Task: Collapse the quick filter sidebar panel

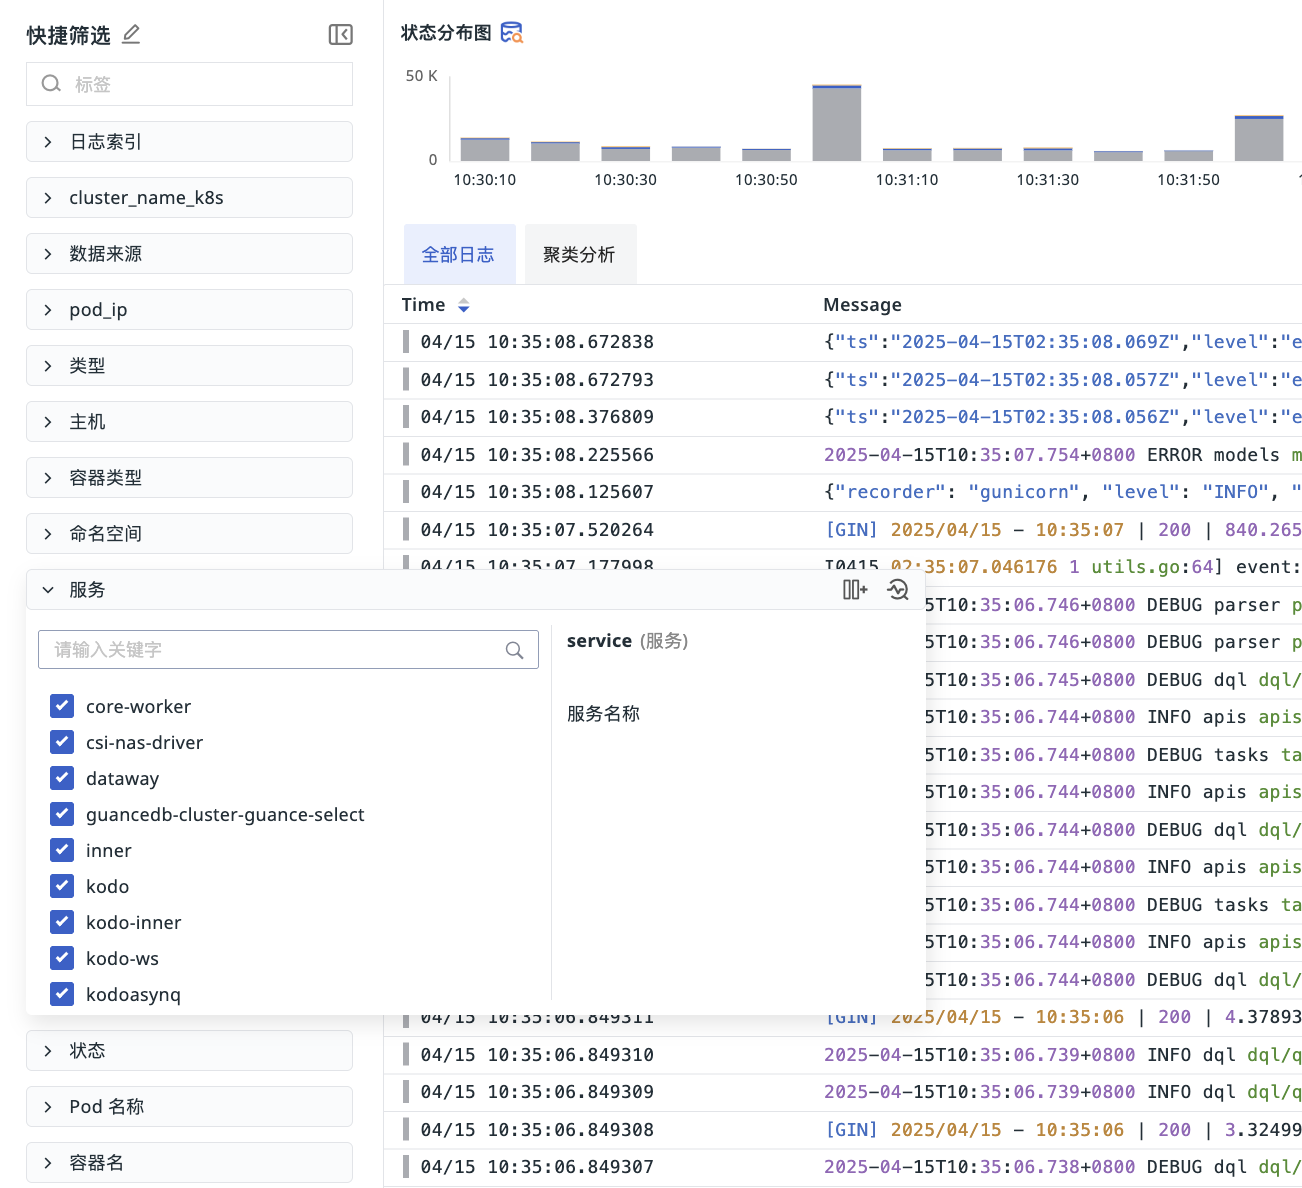Action: [x=340, y=35]
